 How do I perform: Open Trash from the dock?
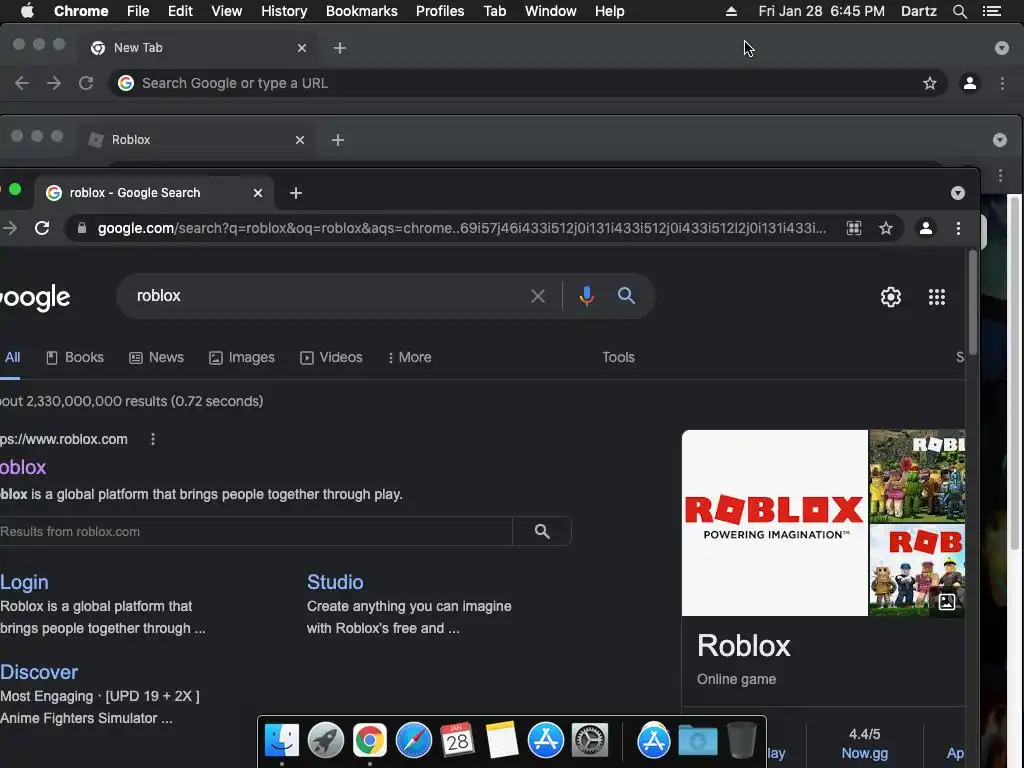tap(741, 741)
